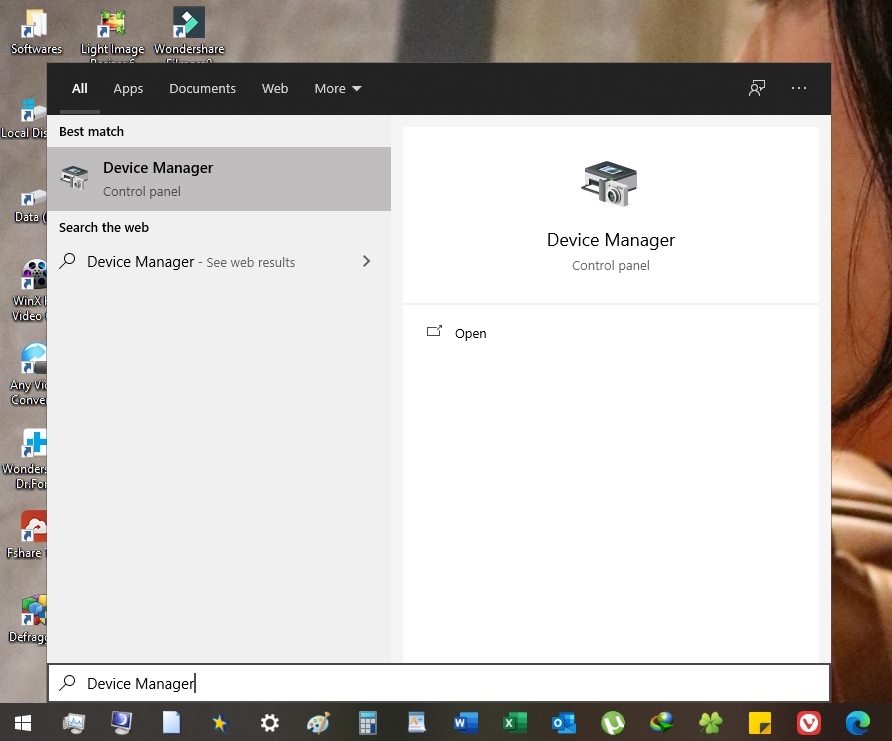Screen dimensions: 892x741
Task: Open uTorrent from the taskbar
Action: (x=613, y=722)
